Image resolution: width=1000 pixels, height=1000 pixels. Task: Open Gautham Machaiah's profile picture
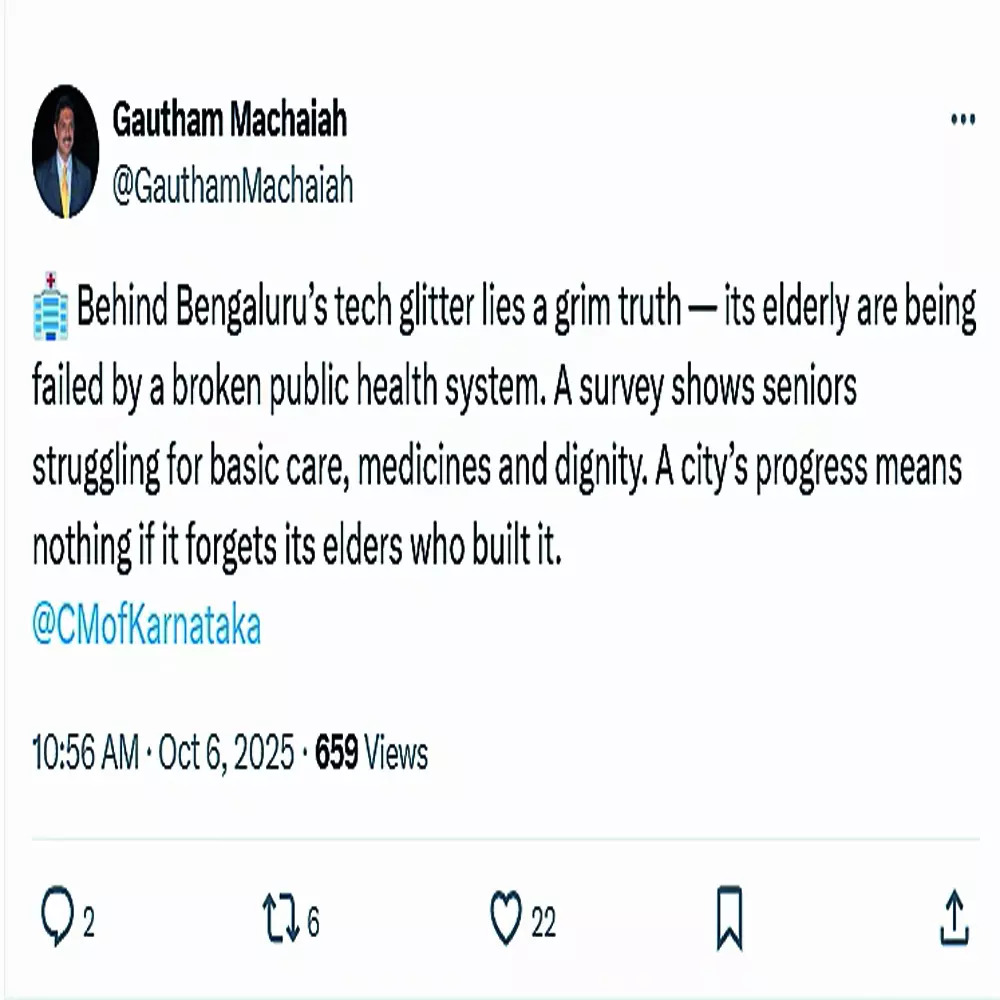[66, 152]
